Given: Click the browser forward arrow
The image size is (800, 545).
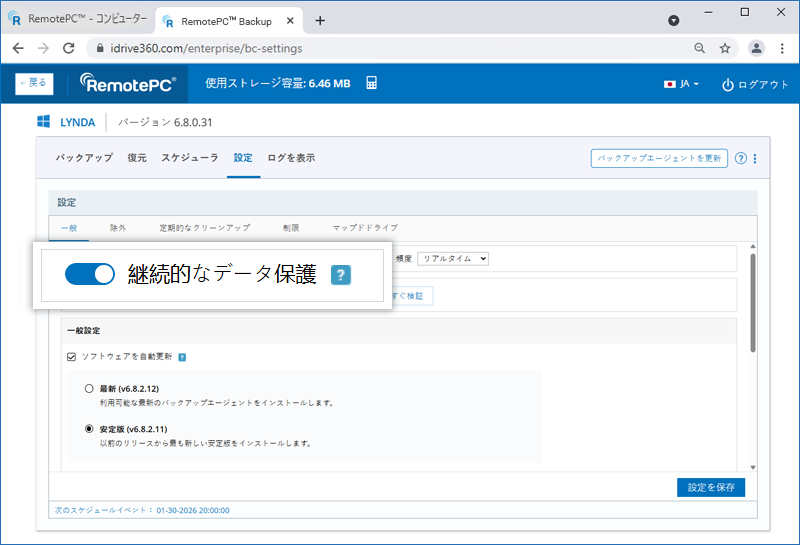Looking at the screenshot, I should coord(44,48).
